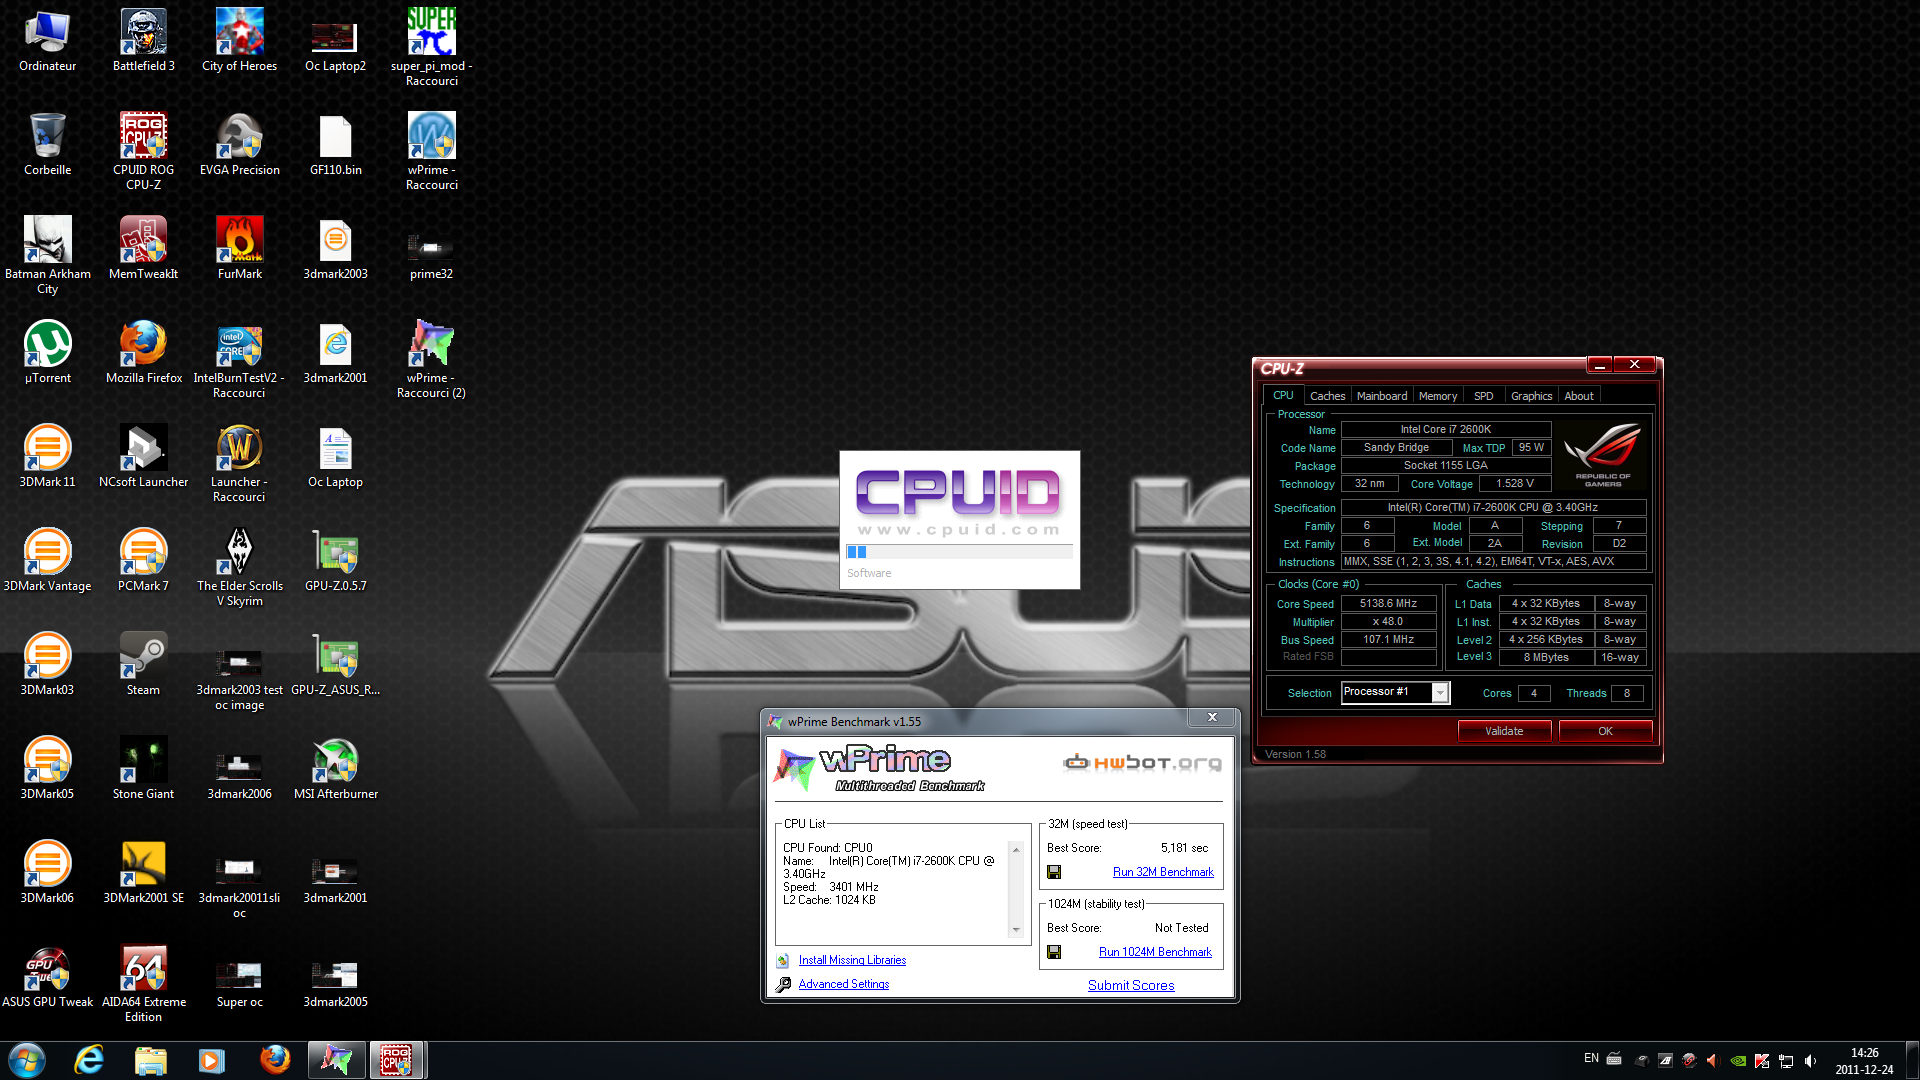Open The Elder Scrolls V Skyrim icon
This screenshot has height=1080, width=1920.
click(239, 566)
